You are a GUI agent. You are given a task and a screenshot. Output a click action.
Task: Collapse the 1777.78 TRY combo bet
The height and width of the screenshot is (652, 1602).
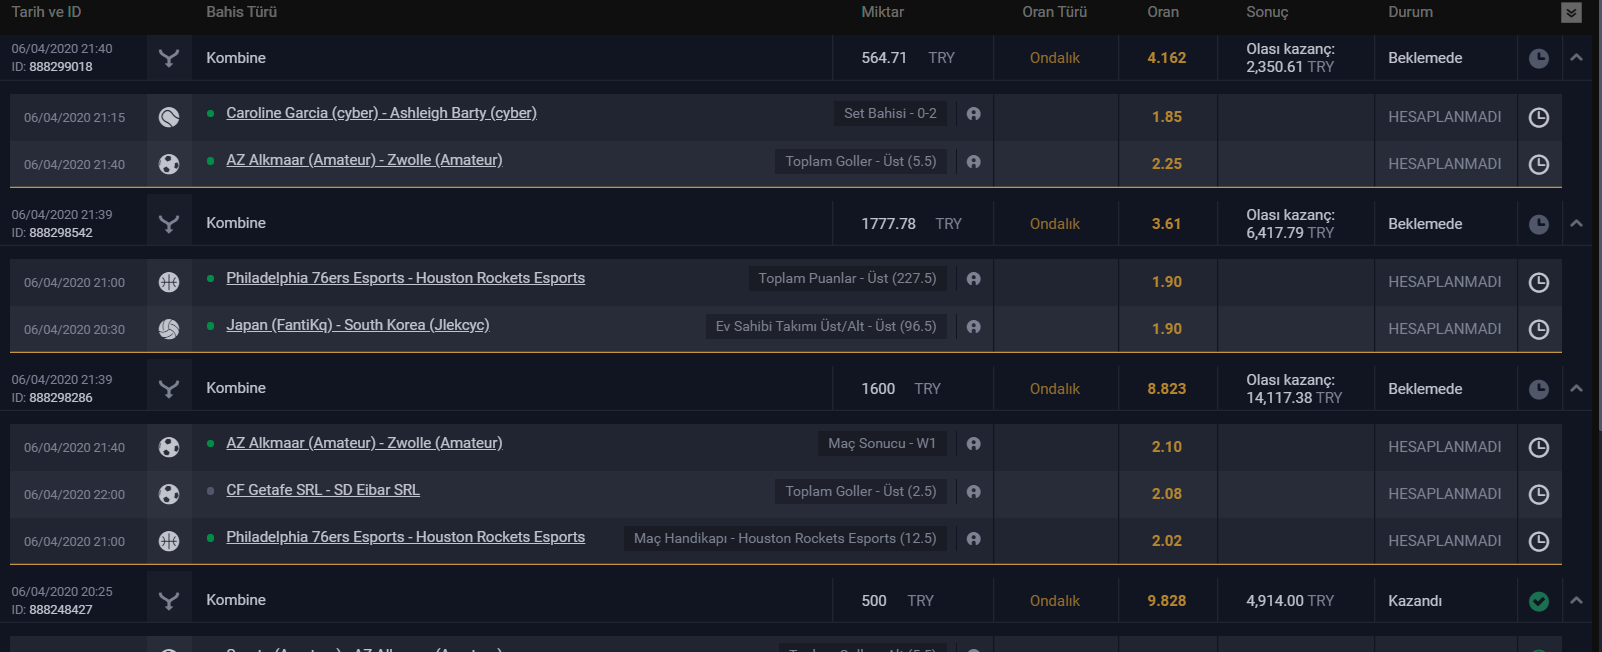[1576, 224]
